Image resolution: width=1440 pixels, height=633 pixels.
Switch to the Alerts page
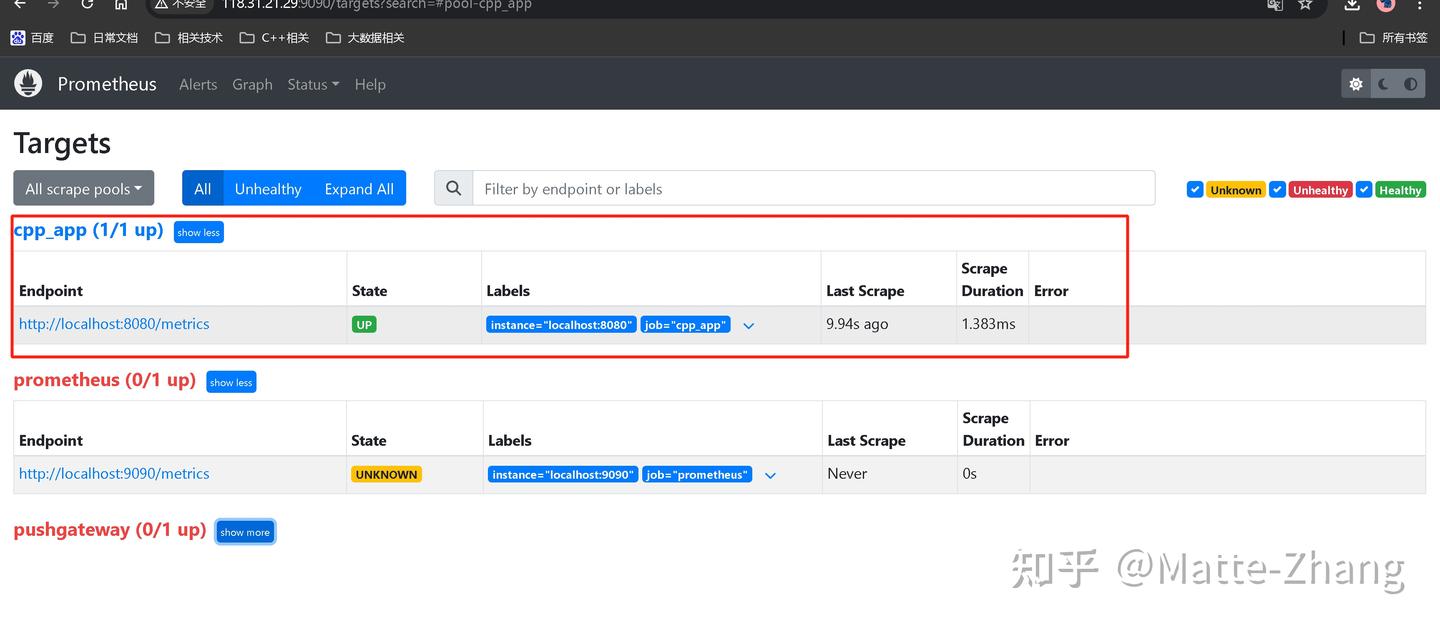[197, 84]
